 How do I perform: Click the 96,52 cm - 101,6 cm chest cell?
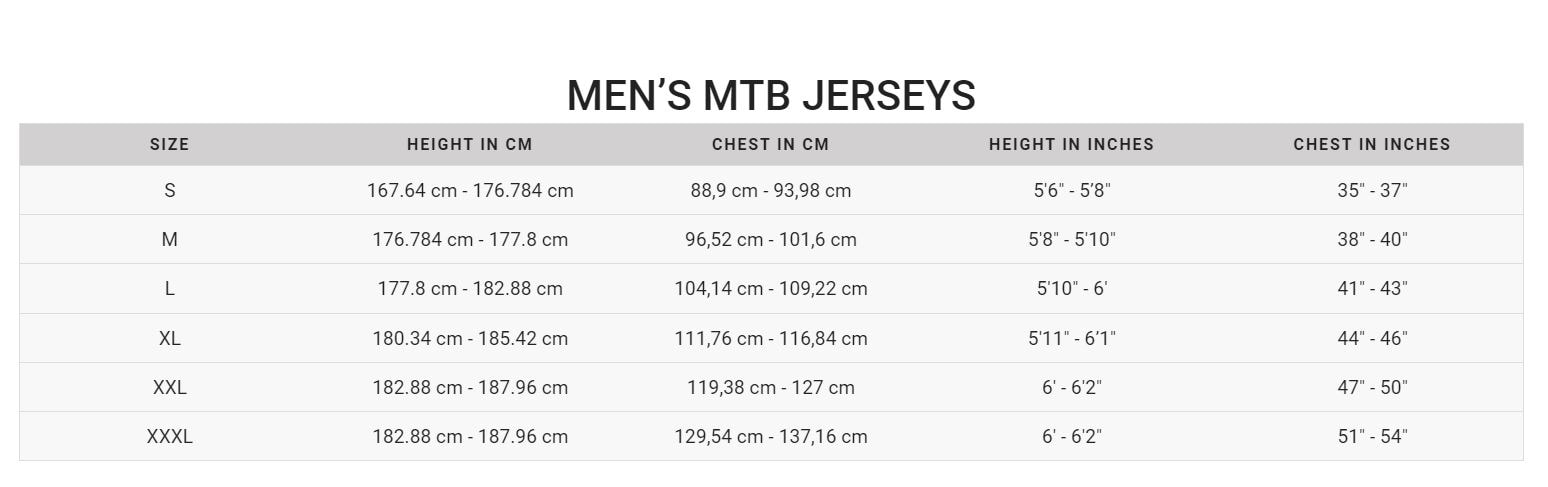coord(771,240)
